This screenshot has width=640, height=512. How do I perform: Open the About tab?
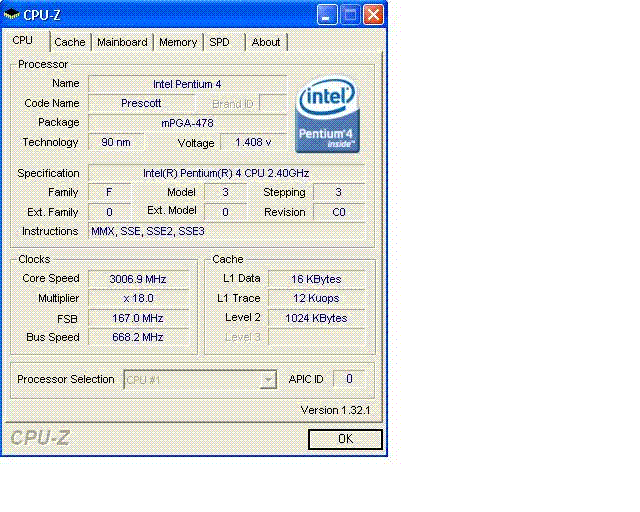pos(266,42)
